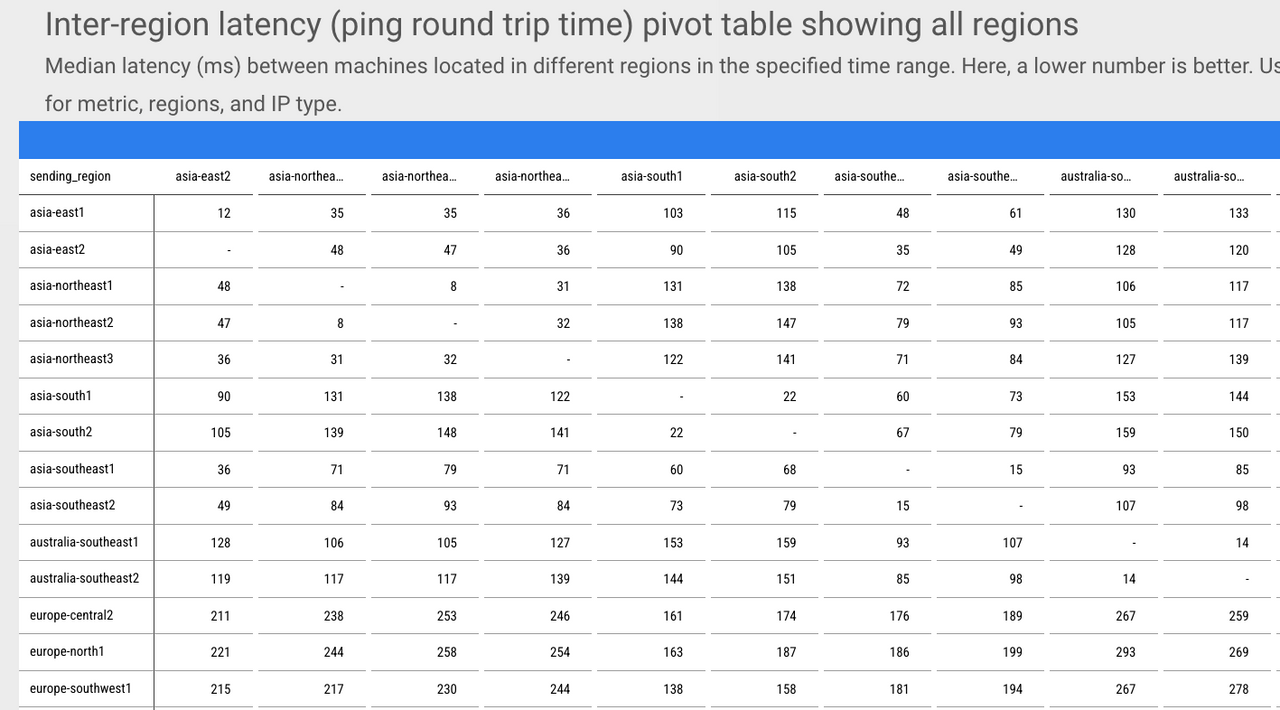Click the asia-south2 row label
Image resolution: width=1280 pixels, height=710 pixels.
[x=61, y=432]
